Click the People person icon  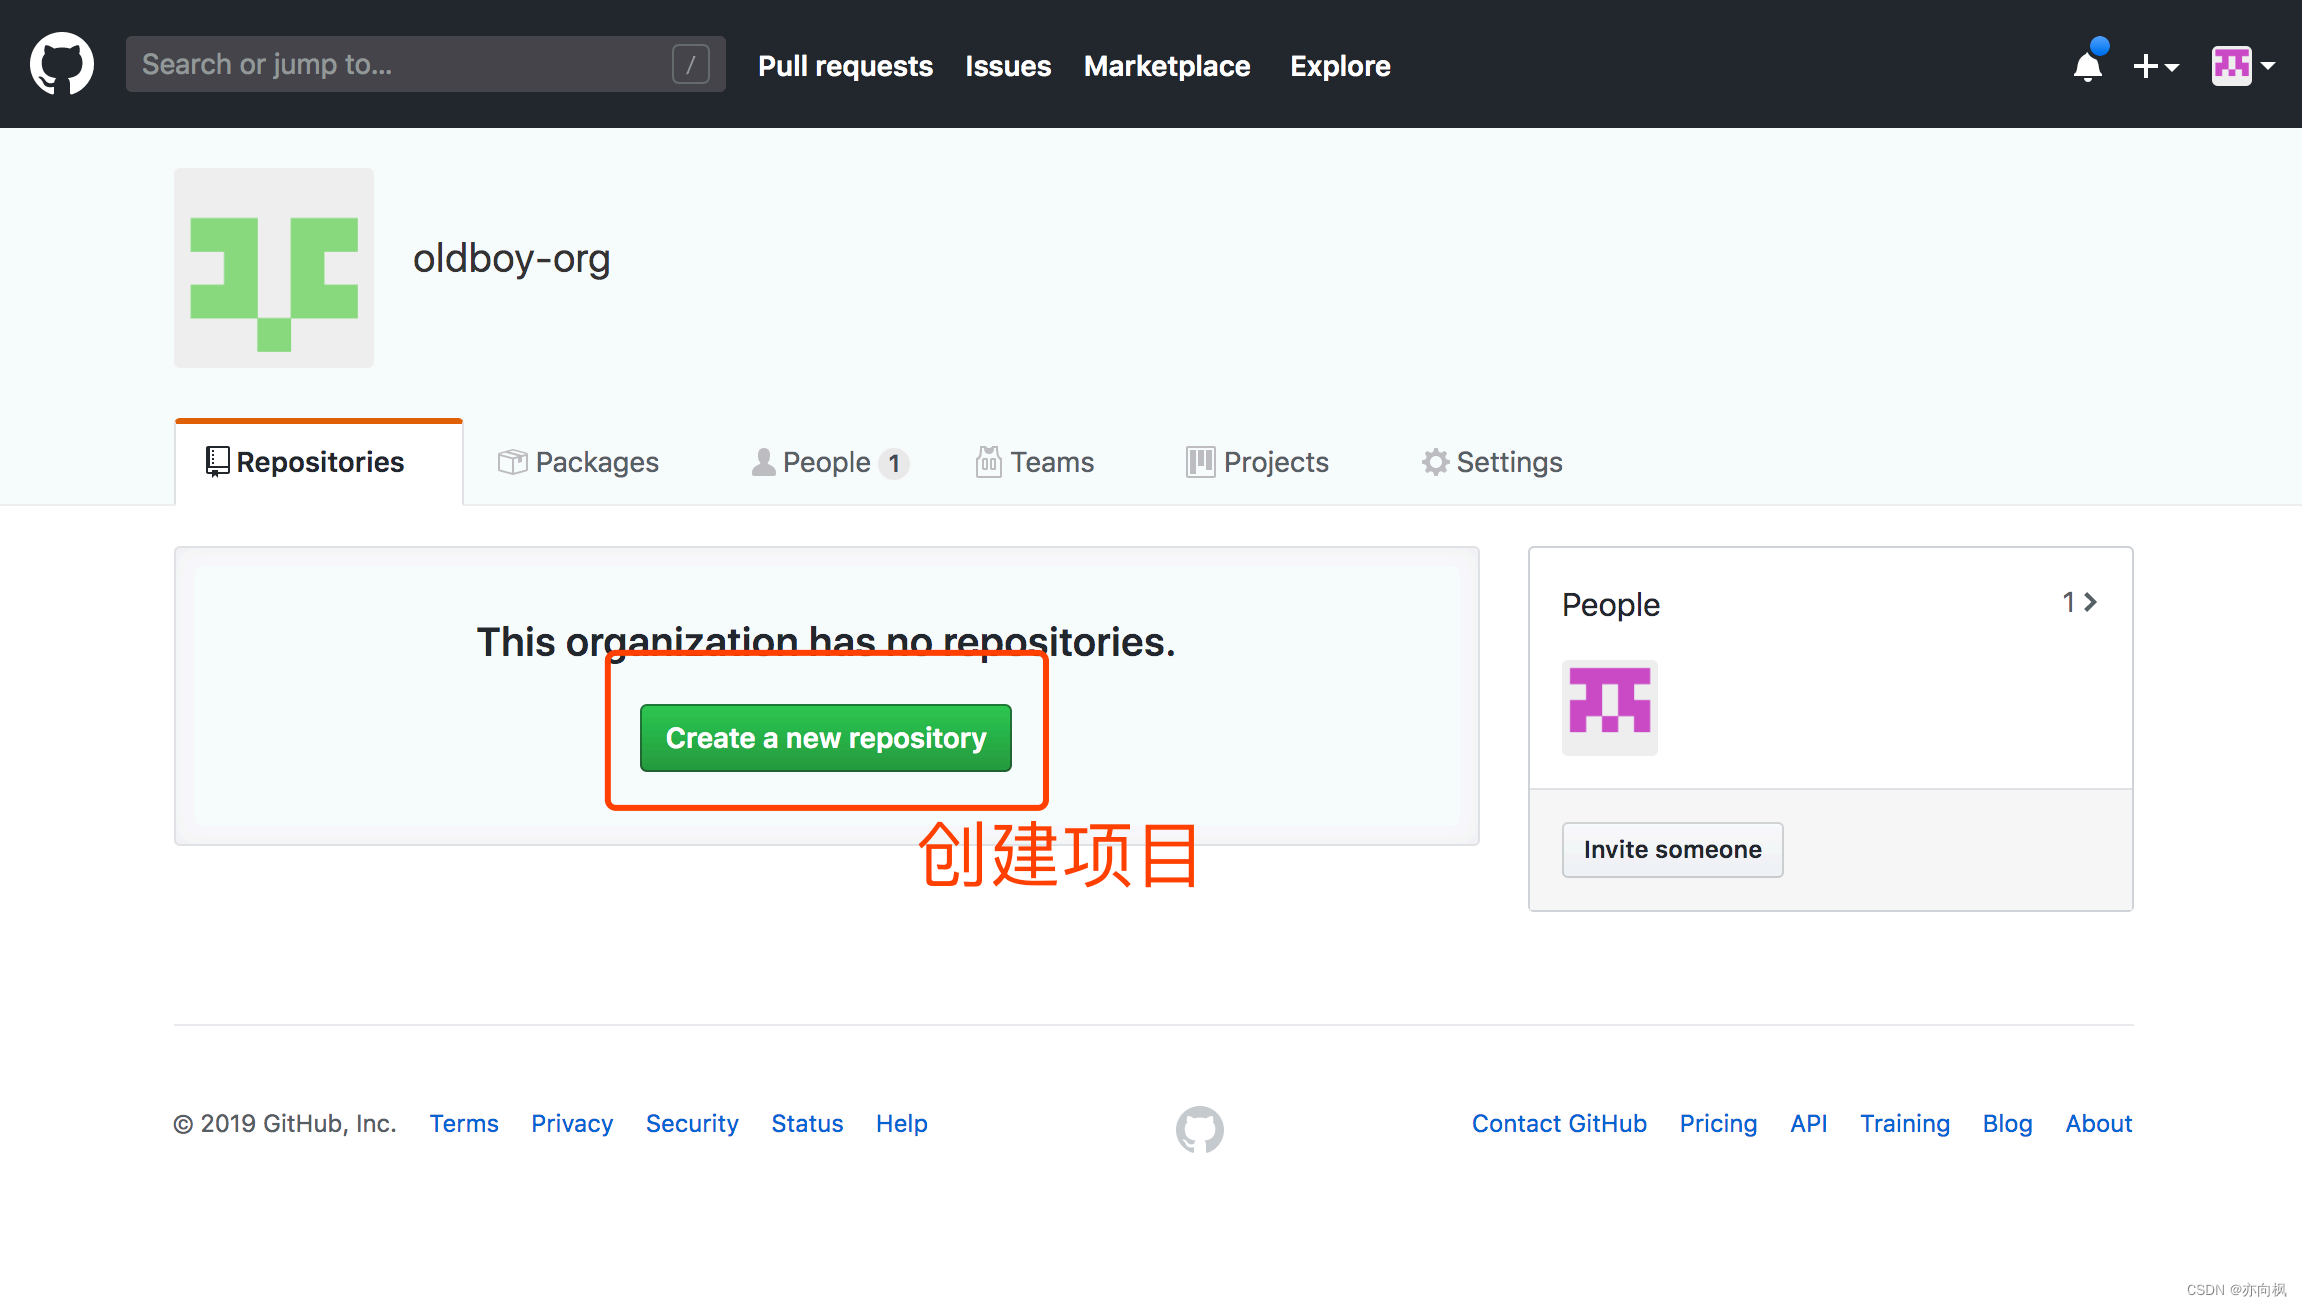(x=764, y=462)
